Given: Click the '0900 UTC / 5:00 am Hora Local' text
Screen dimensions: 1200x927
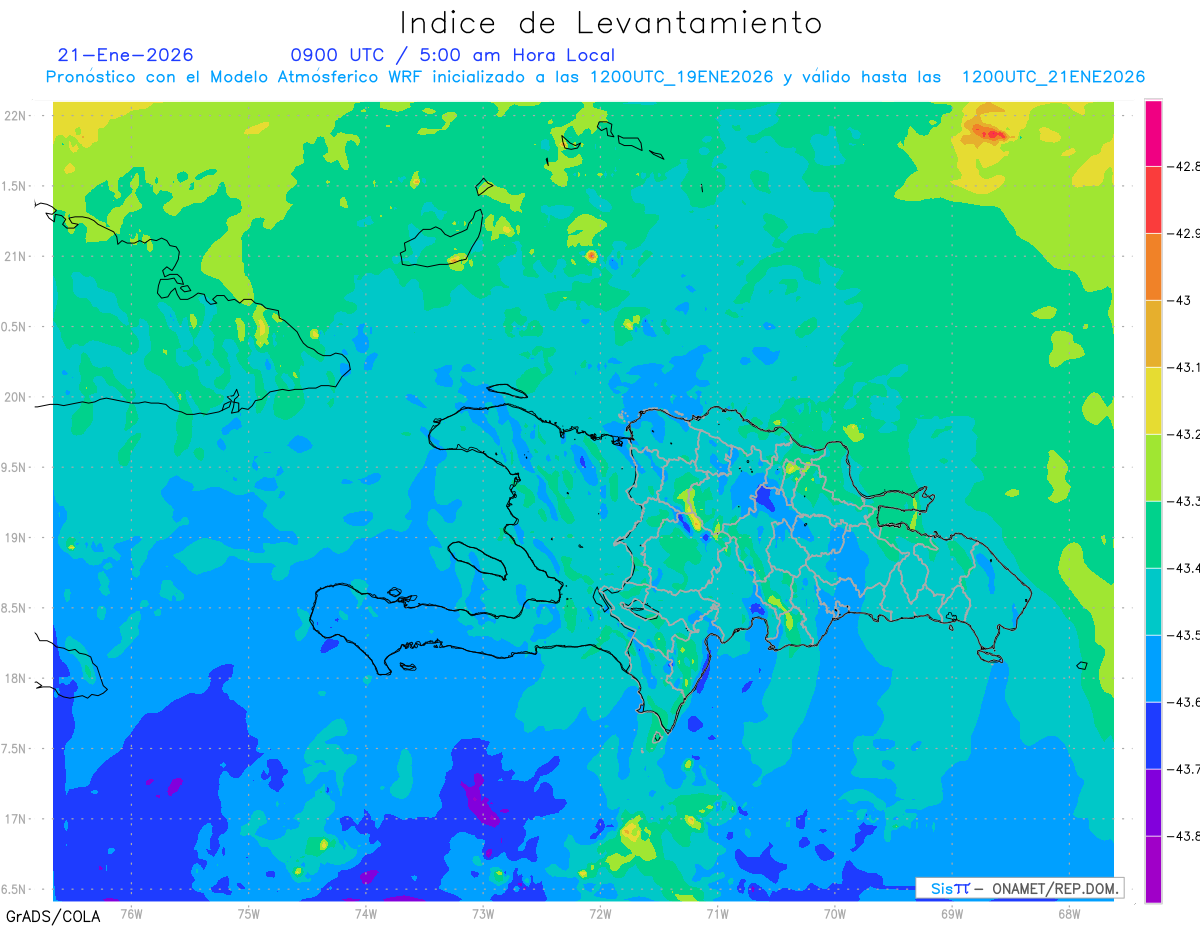Looking at the screenshot, I should tap(453, 55).
